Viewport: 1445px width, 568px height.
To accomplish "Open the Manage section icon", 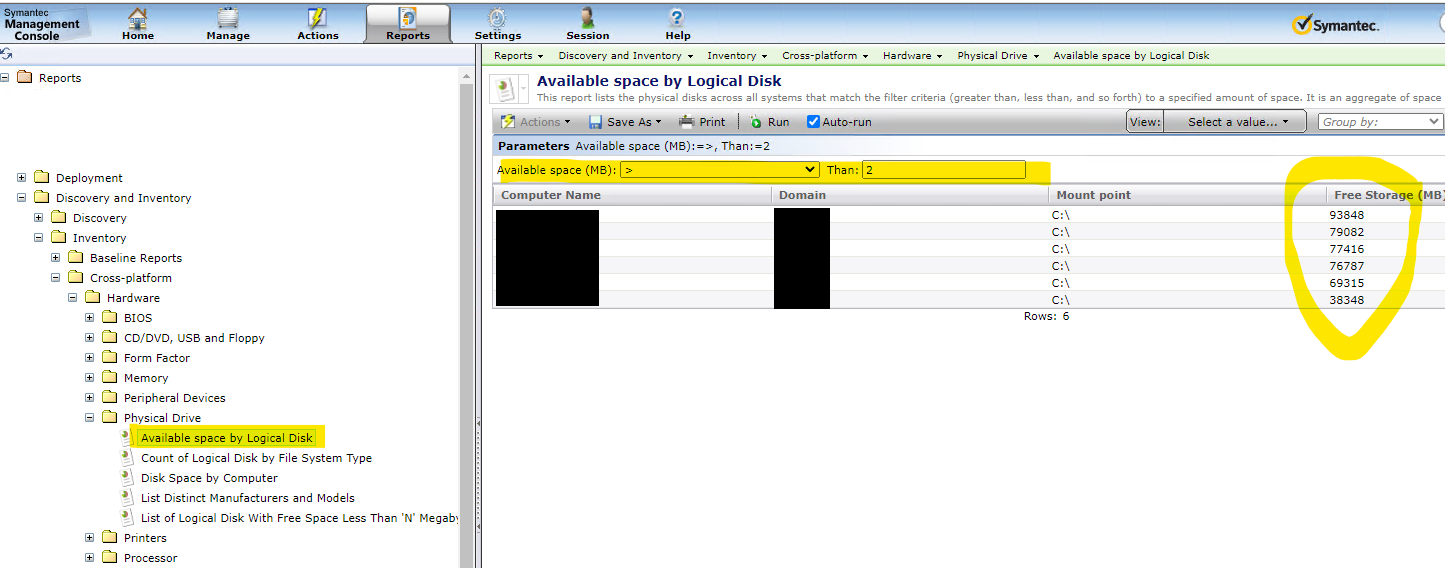I will point(228,18).
